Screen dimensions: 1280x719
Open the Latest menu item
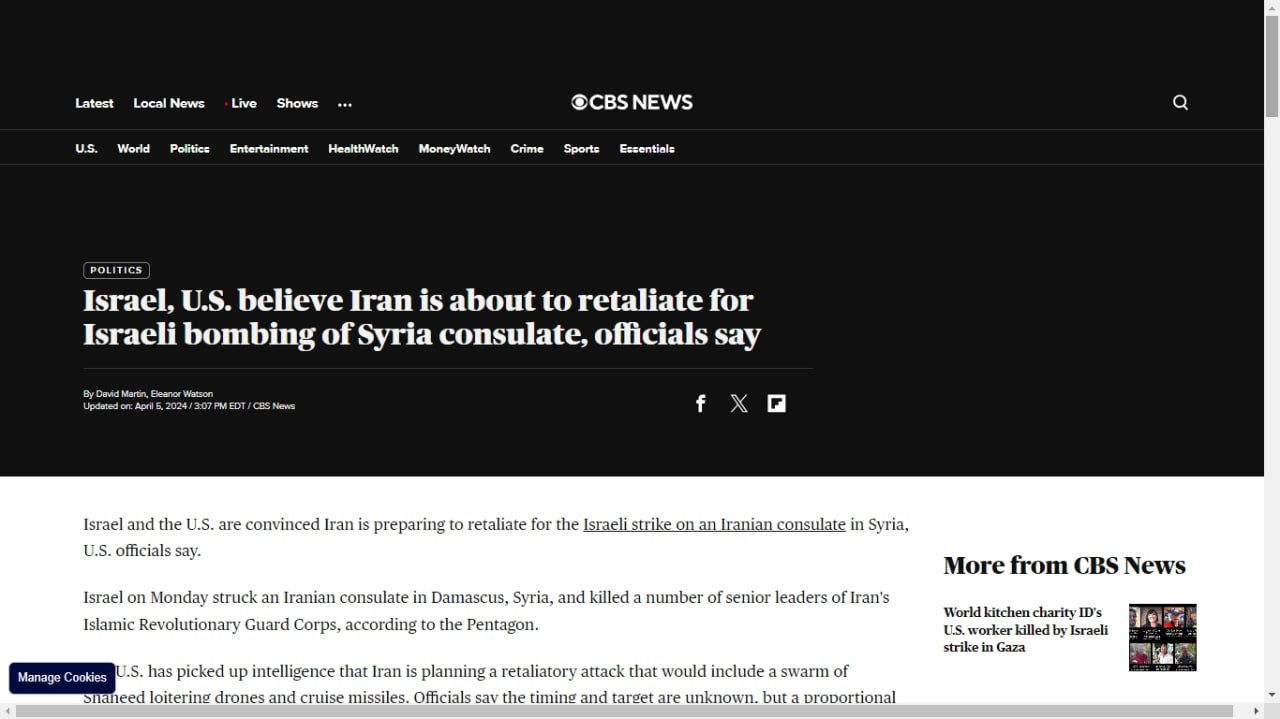coord(94,103)
